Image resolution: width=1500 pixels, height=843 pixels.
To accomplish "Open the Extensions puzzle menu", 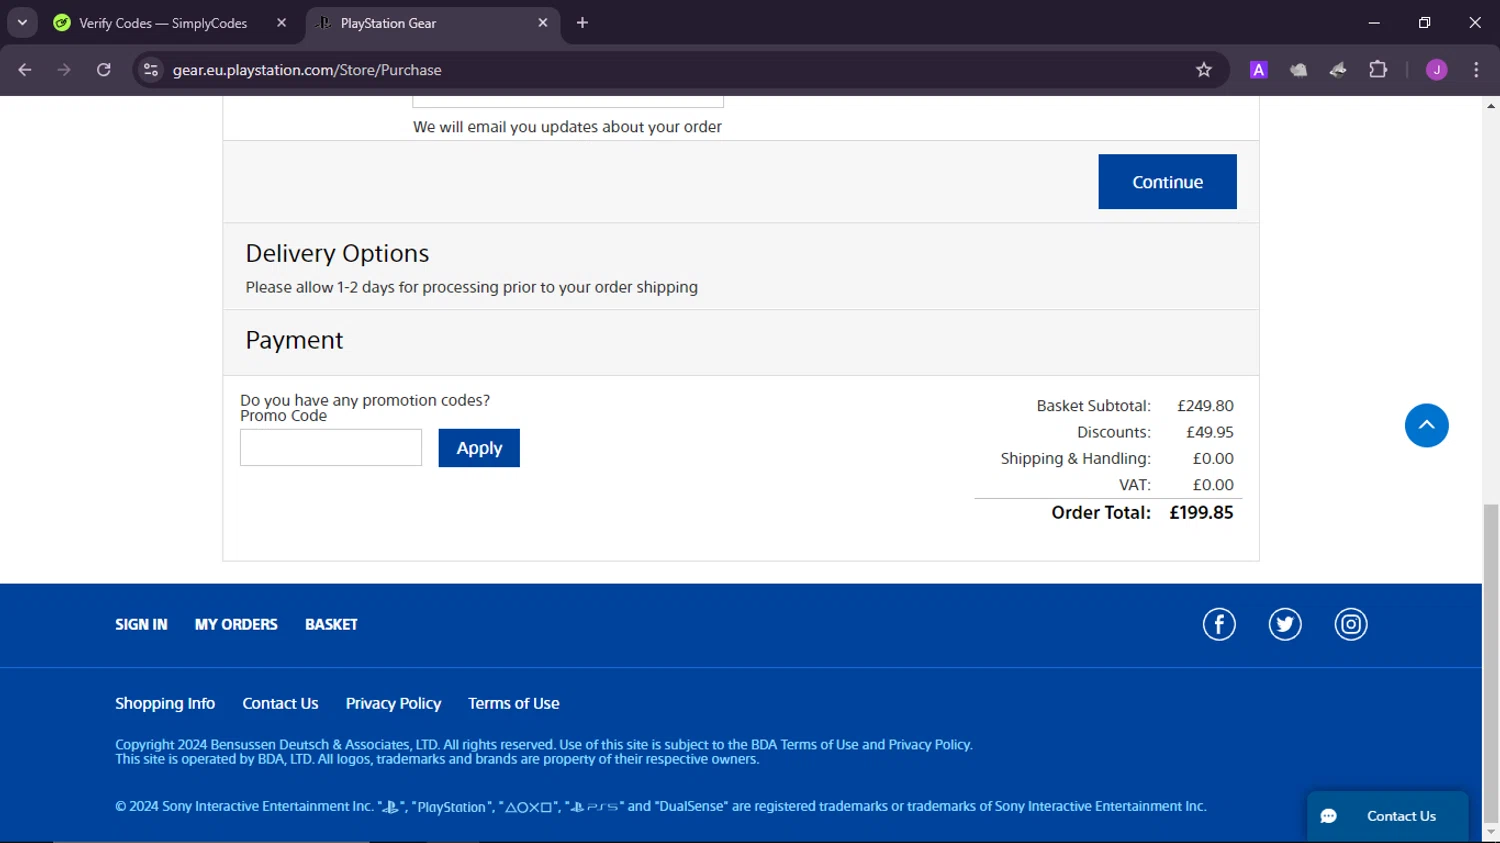I will 1378,70.
